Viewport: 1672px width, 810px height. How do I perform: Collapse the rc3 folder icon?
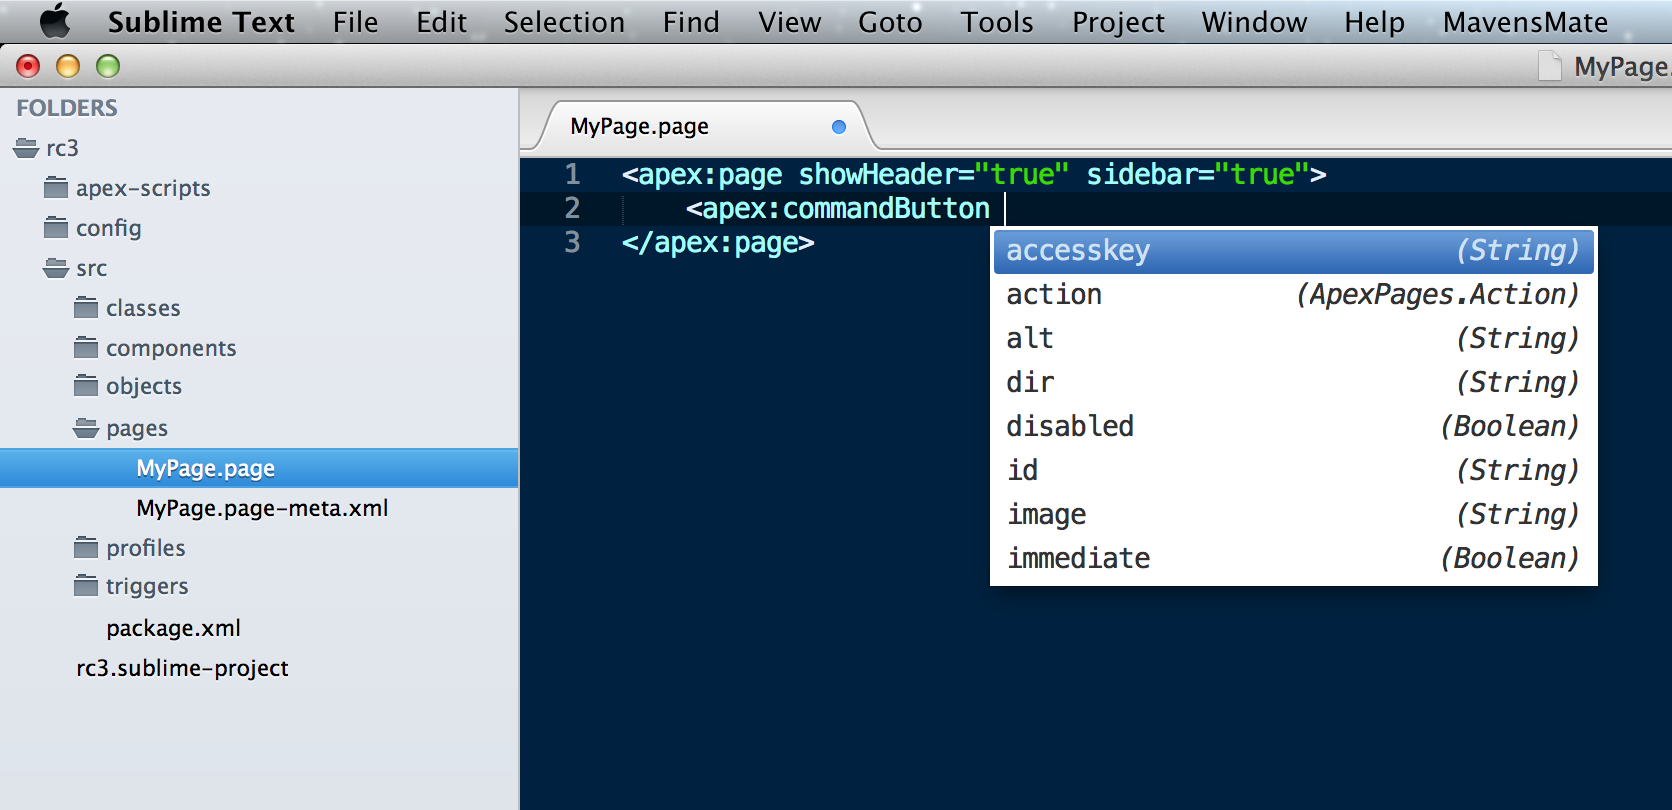pos(26,148)
